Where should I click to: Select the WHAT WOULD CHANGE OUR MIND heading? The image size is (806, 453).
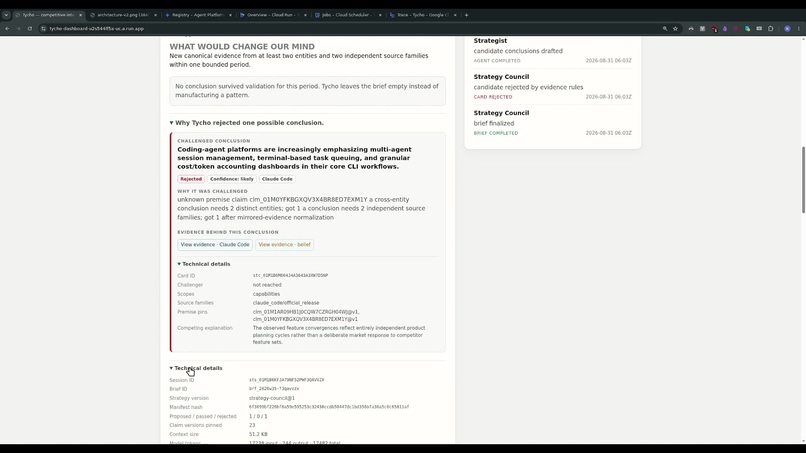(x=242, y=46)
